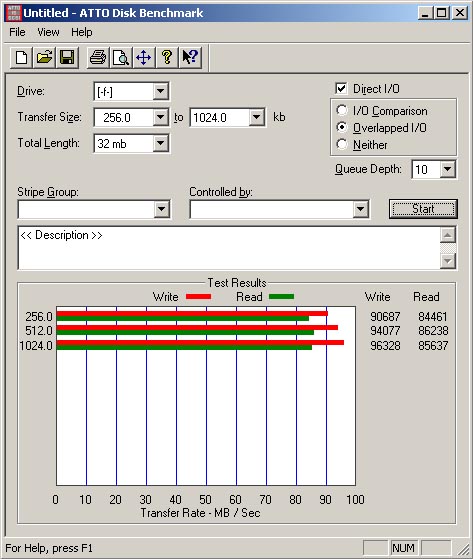This screenshot has width=473, height=559.
Task: Save results using the floppy disk icon
Action: point(67,57)
